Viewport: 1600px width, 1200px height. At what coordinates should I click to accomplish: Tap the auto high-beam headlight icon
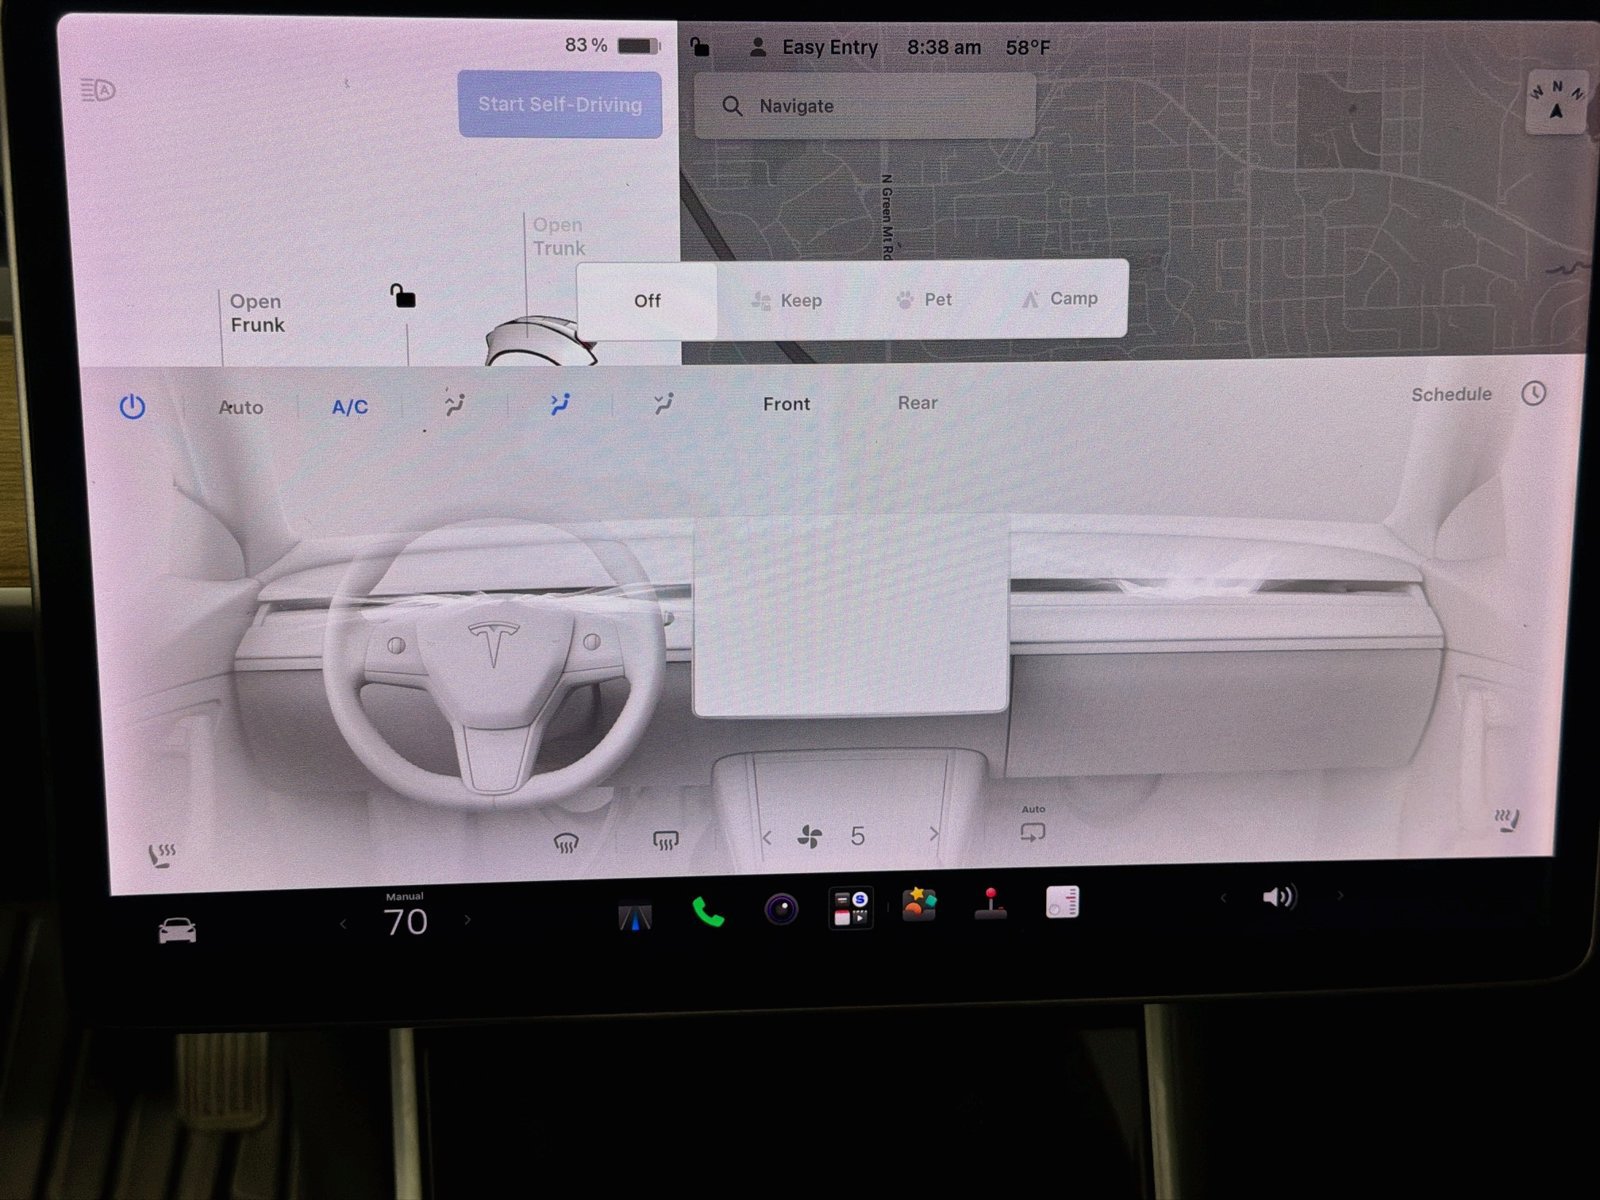tap(97, 91)
